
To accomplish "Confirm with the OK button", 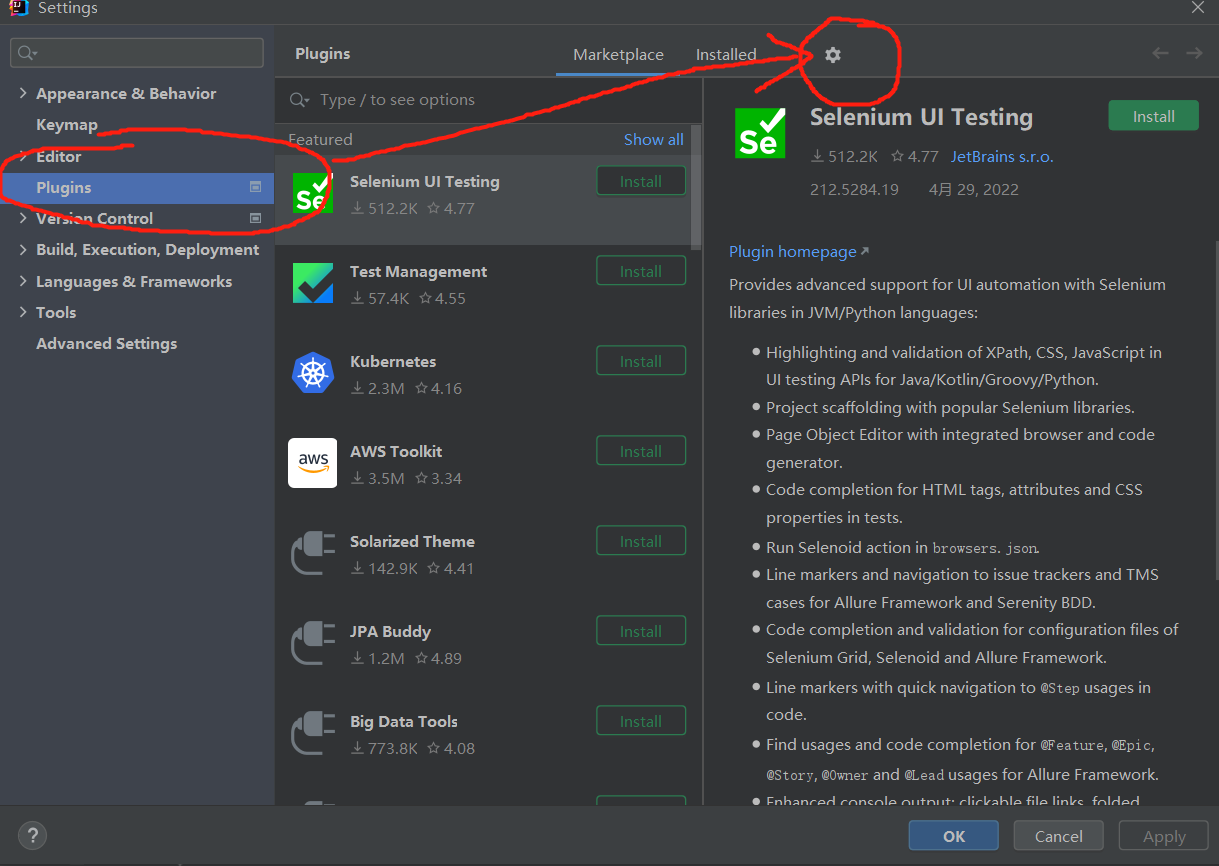I will (954, 836).
